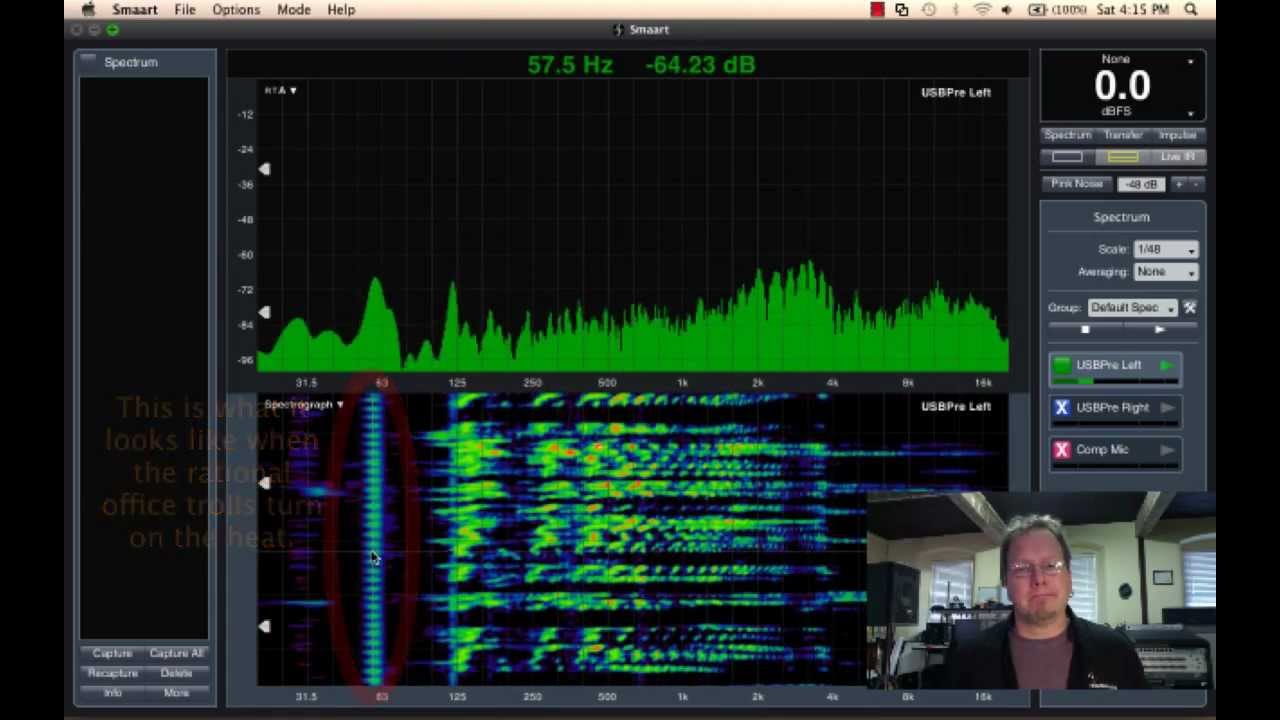
Task: Select the split two-pane view layout button
Action: (1123, 157)
